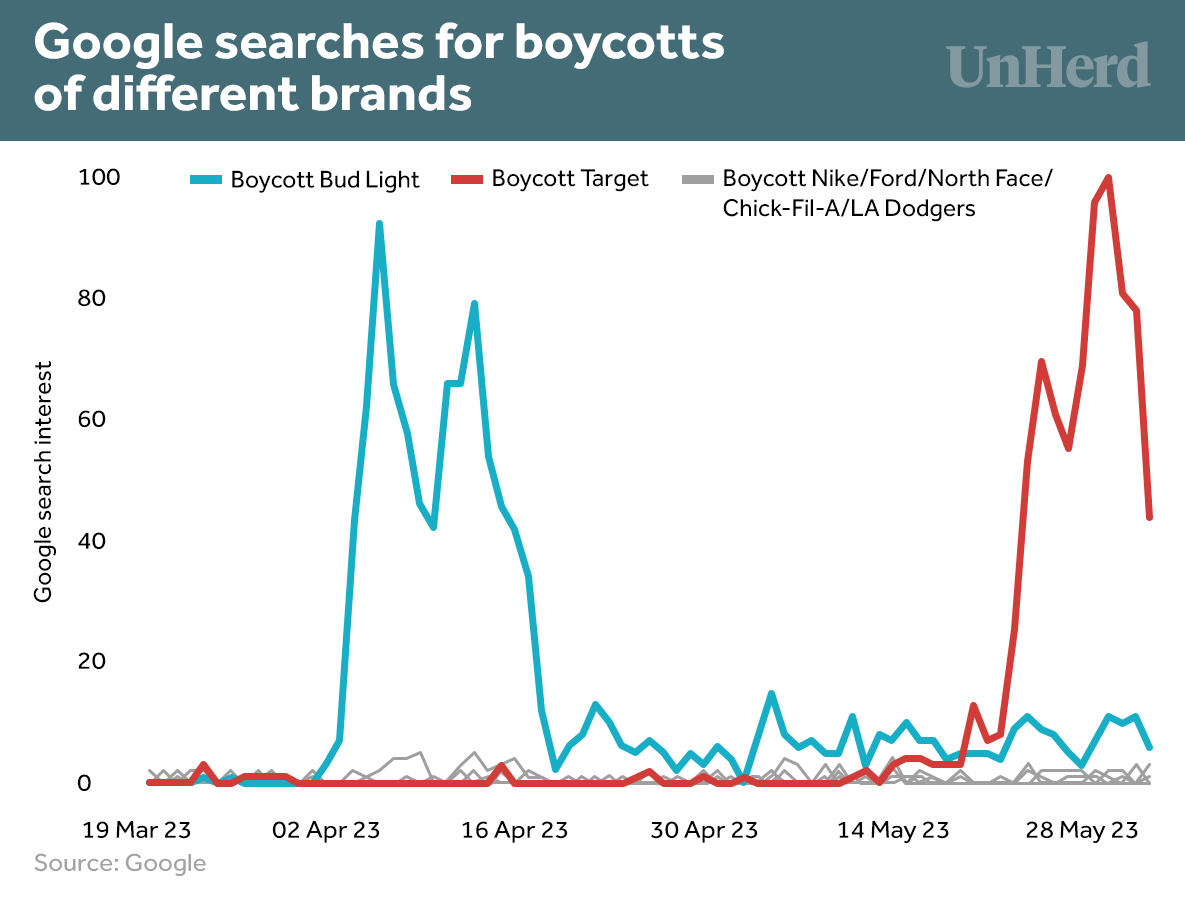Click the red Boycott Target legend swatch
Image resolution: width=1185 pixels, height=900 pixels.
[466, 180]
